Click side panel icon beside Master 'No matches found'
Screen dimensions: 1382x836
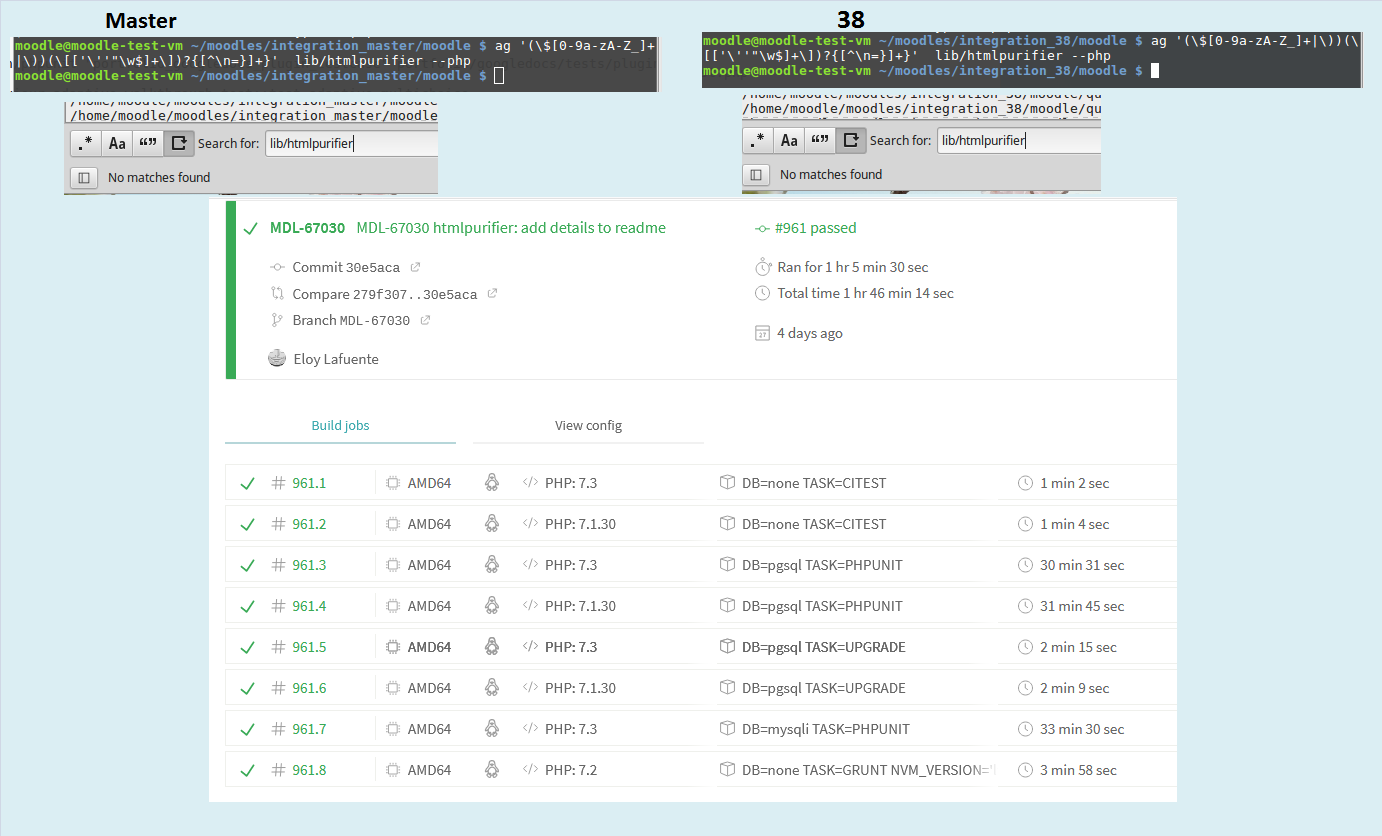click(84, 178)
